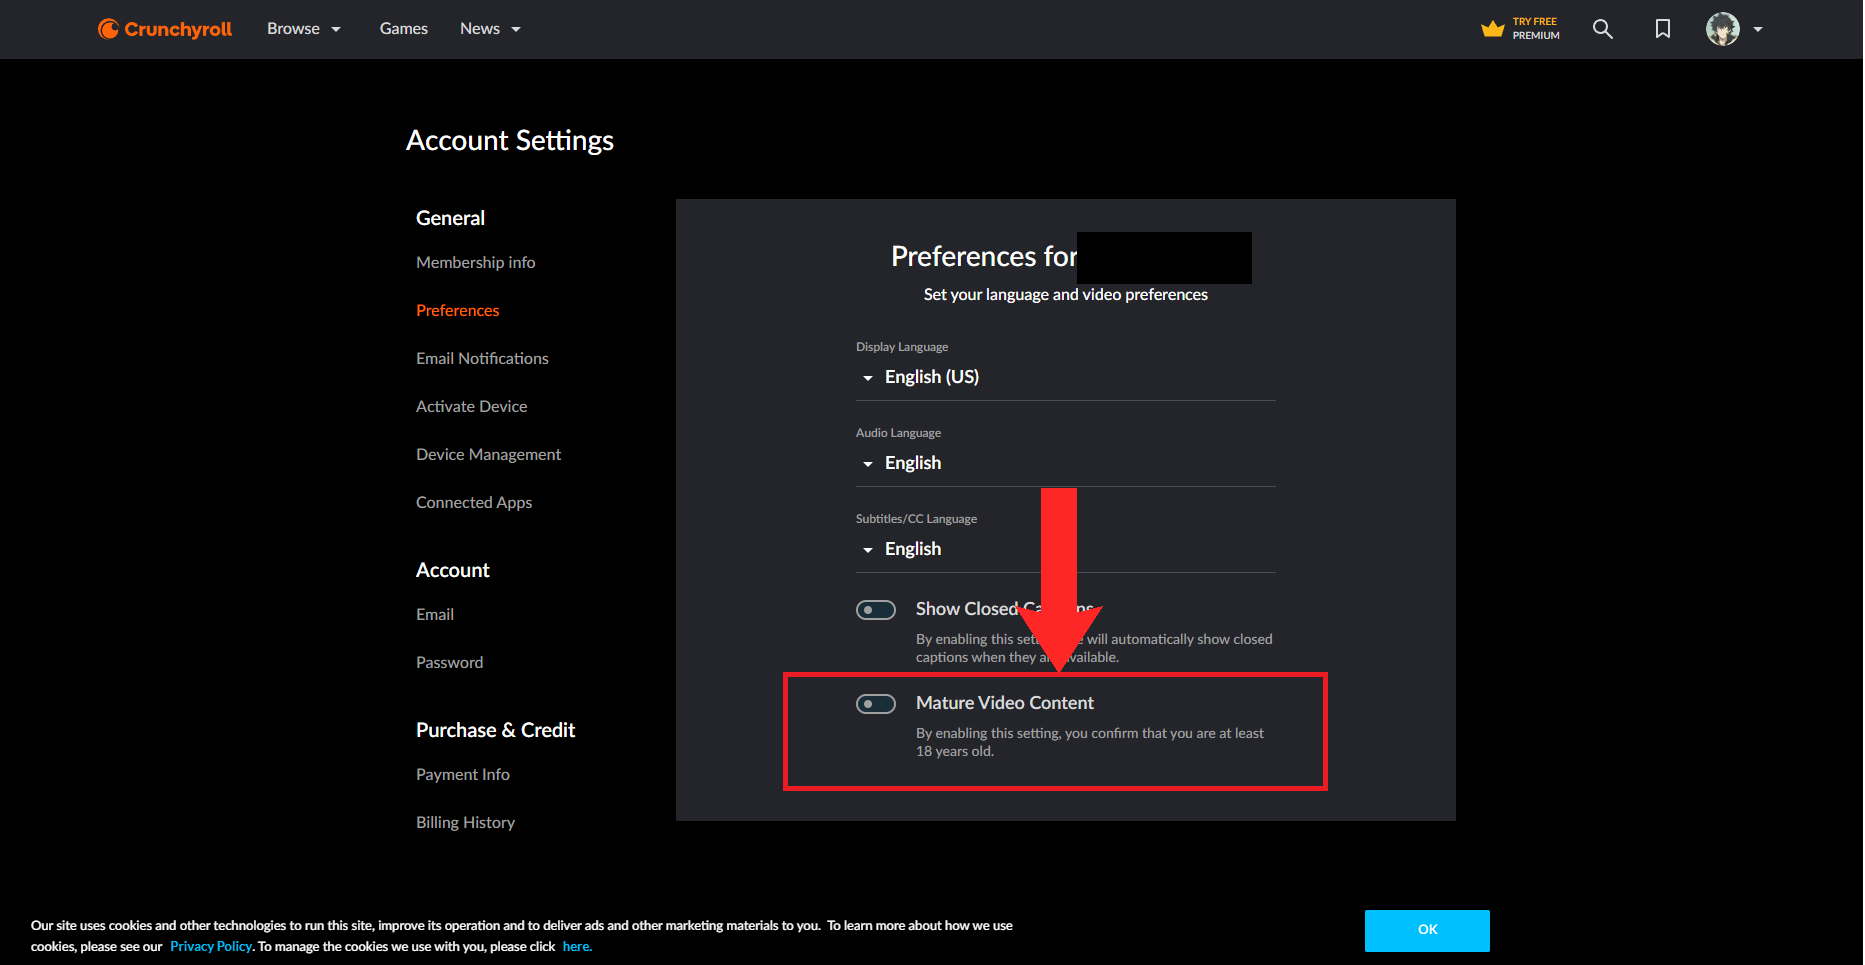This screenshot has height=965, width=1865.
Task: Open the Privacy Policy link
Action: coord(211,947)
